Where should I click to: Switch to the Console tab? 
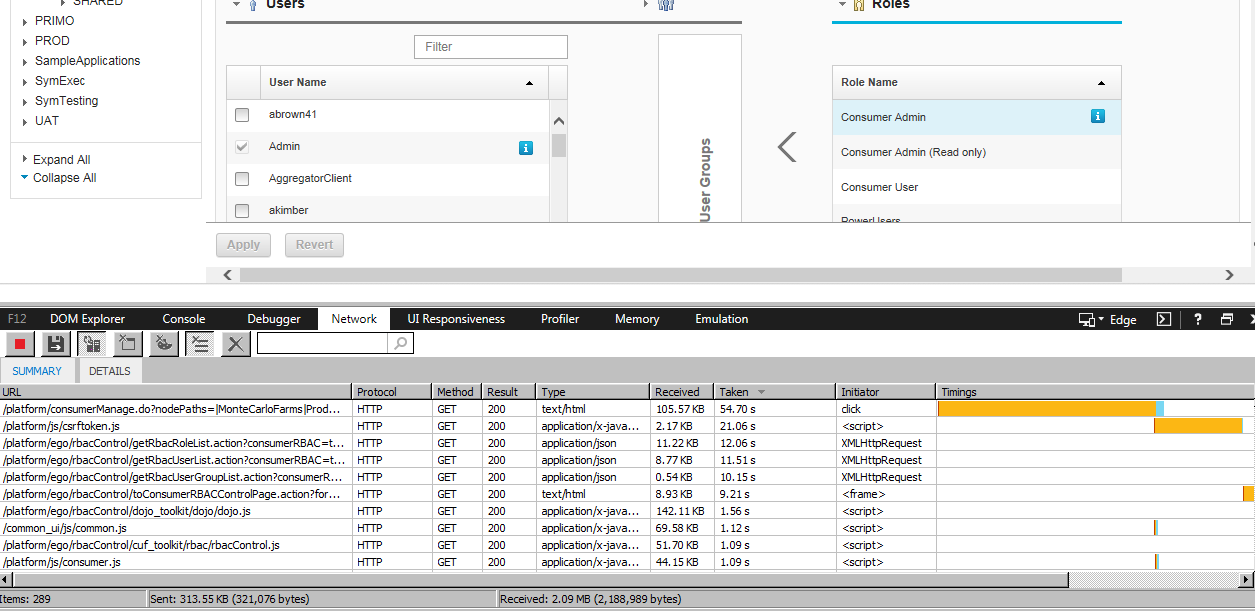[184, 319]
